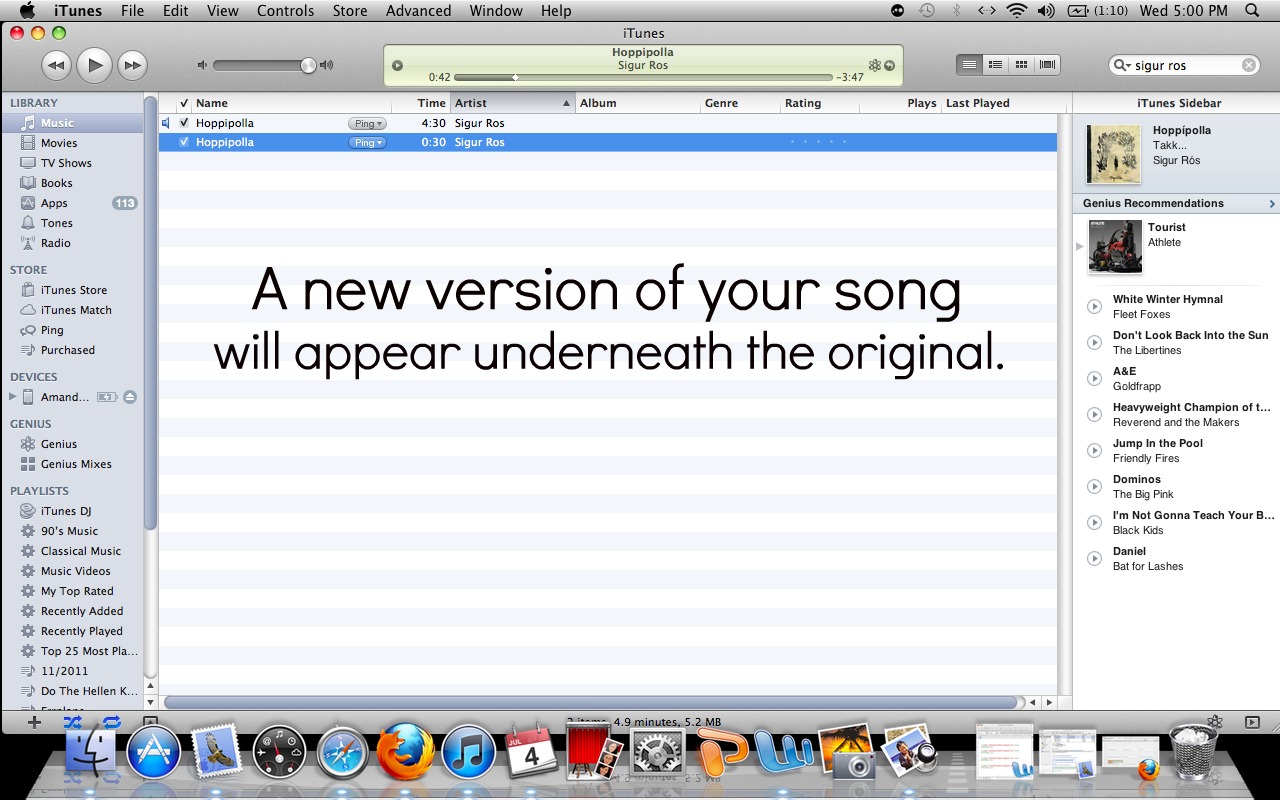Screen dimensions: 1280x800
Task: Open Firefox from the Dock
Action: pos(404,752)
